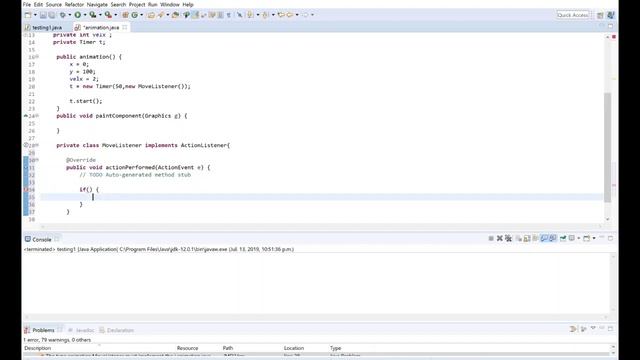Viewport: 640px width, 360px height.
Task: Click the Save All toolbar icon
Action: pyautogui.click(x=52, y=15)
